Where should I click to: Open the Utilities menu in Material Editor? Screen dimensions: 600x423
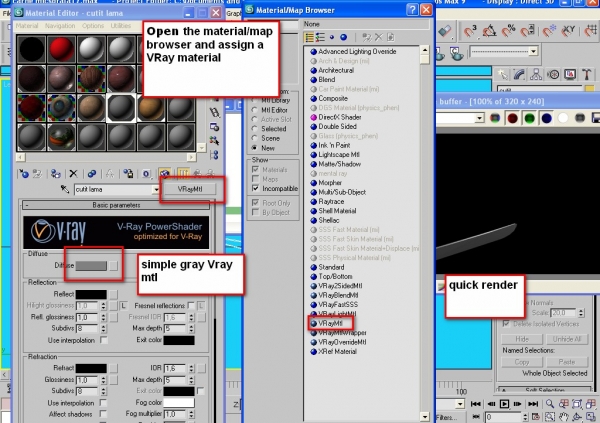(121, 26)
